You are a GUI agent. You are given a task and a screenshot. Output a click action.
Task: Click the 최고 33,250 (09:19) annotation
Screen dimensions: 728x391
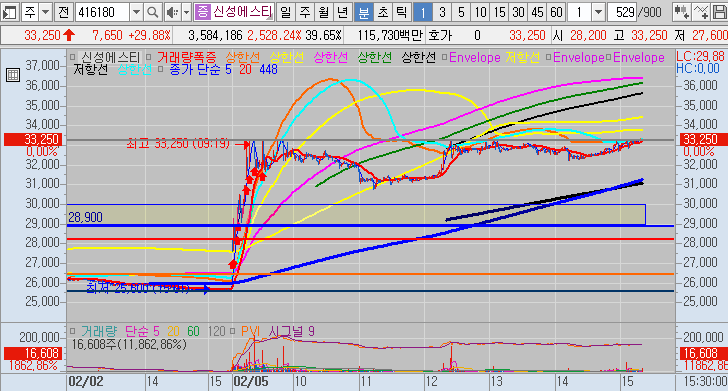pos(178,143)
